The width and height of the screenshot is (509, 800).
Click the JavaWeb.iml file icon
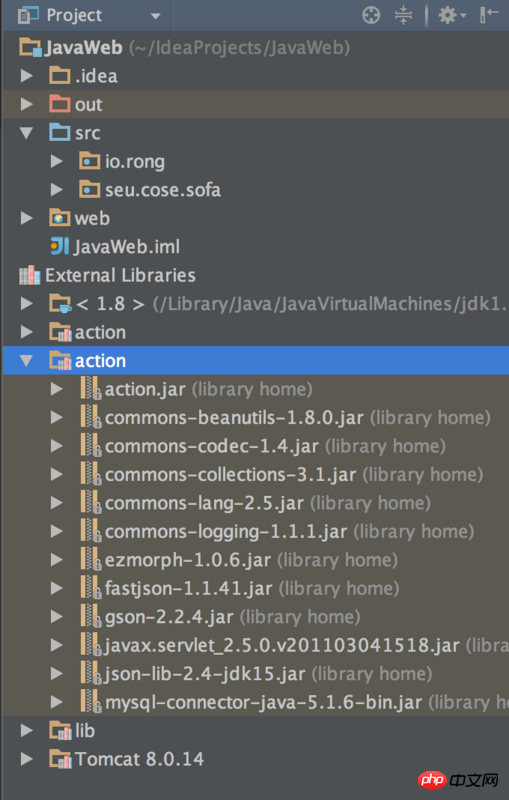click(60, 246)
